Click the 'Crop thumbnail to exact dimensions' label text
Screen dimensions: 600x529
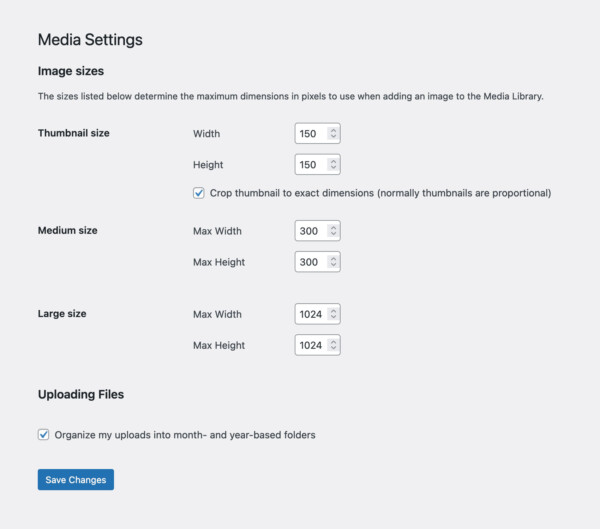tap(380, 193)
